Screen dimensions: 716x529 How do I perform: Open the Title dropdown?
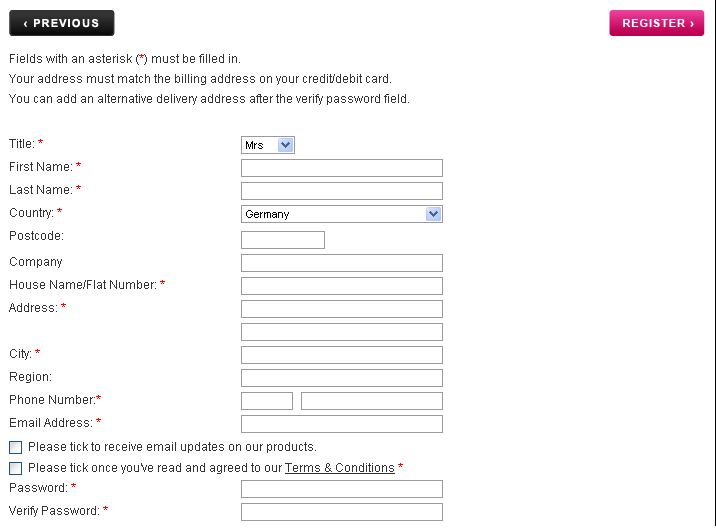coord(268,145)
